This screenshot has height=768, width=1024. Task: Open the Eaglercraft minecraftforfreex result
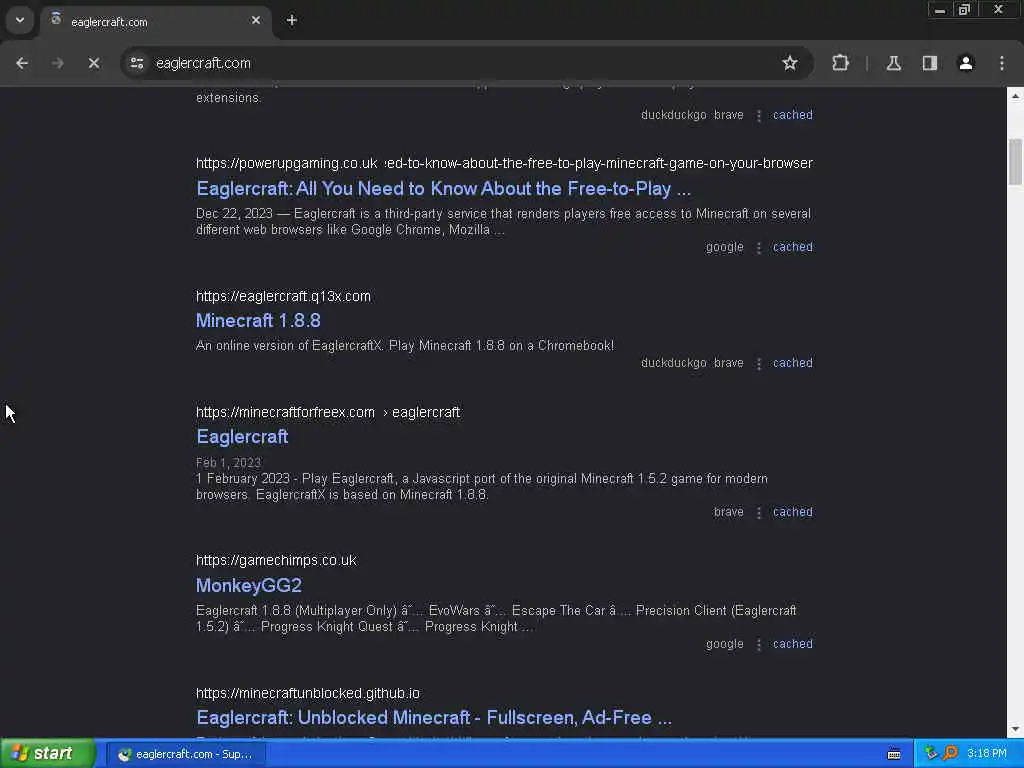[x=242, y=437]
